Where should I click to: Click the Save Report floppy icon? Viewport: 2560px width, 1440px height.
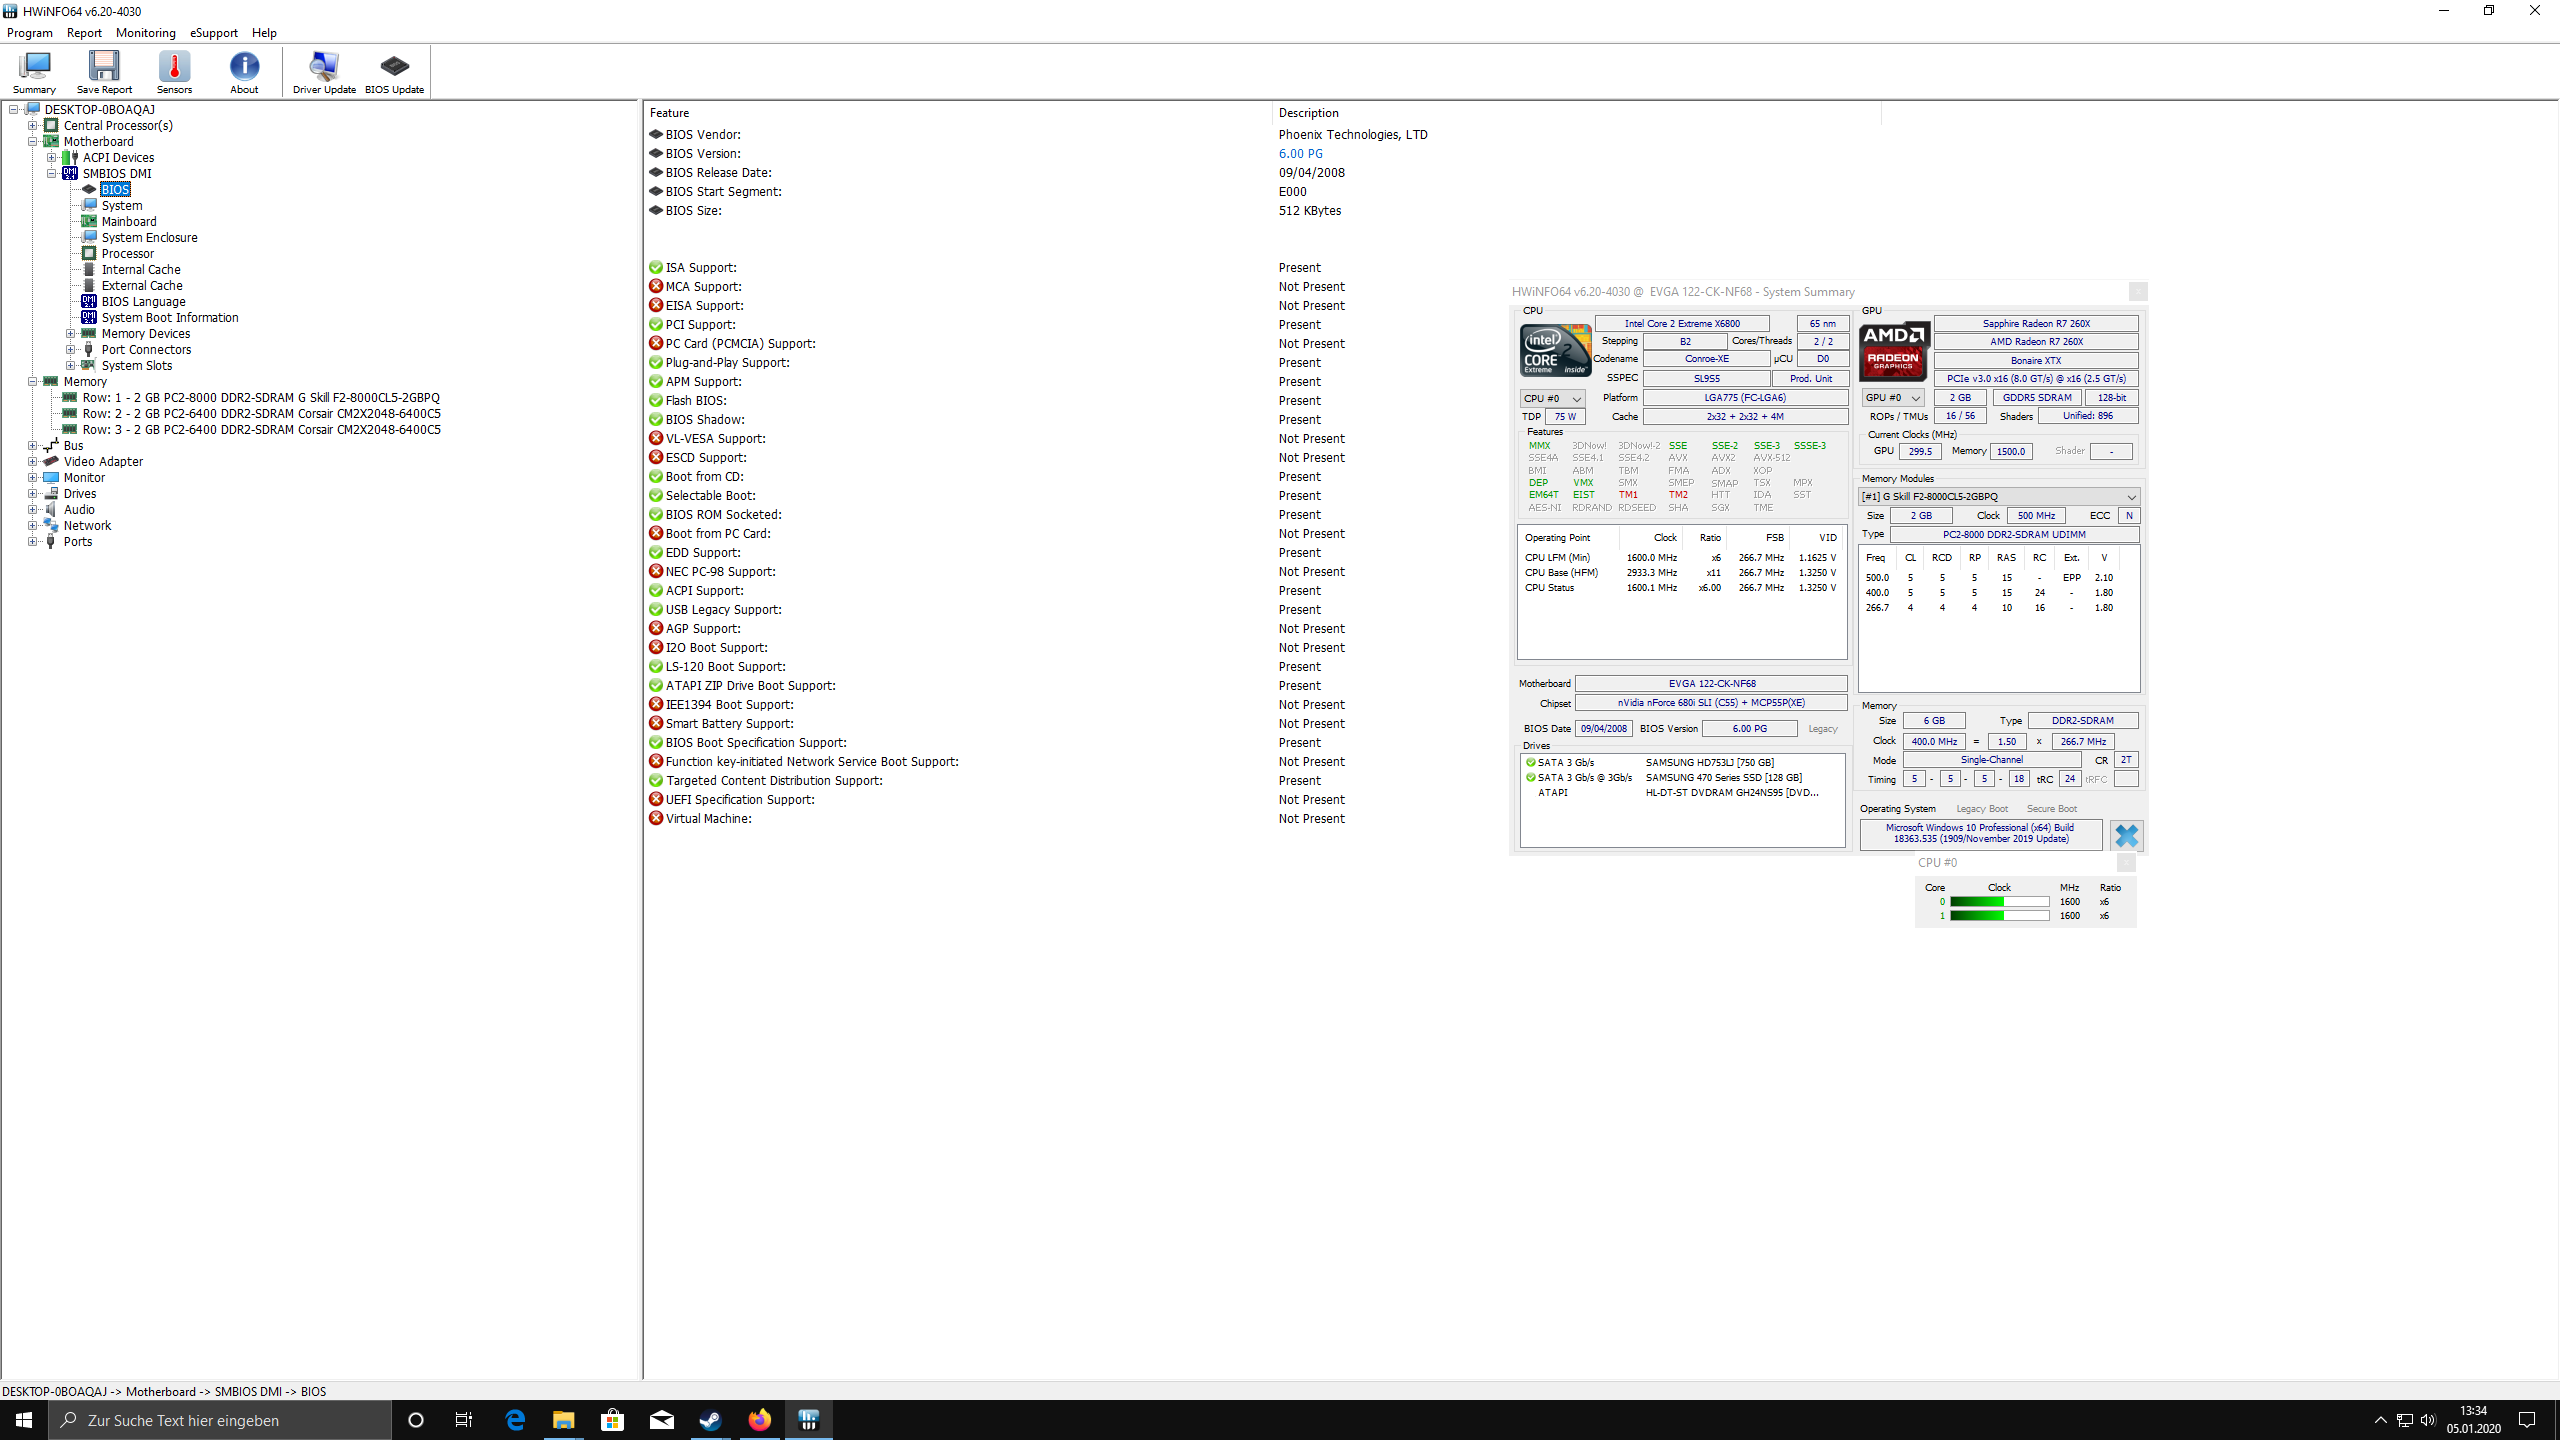click(104, 71)
